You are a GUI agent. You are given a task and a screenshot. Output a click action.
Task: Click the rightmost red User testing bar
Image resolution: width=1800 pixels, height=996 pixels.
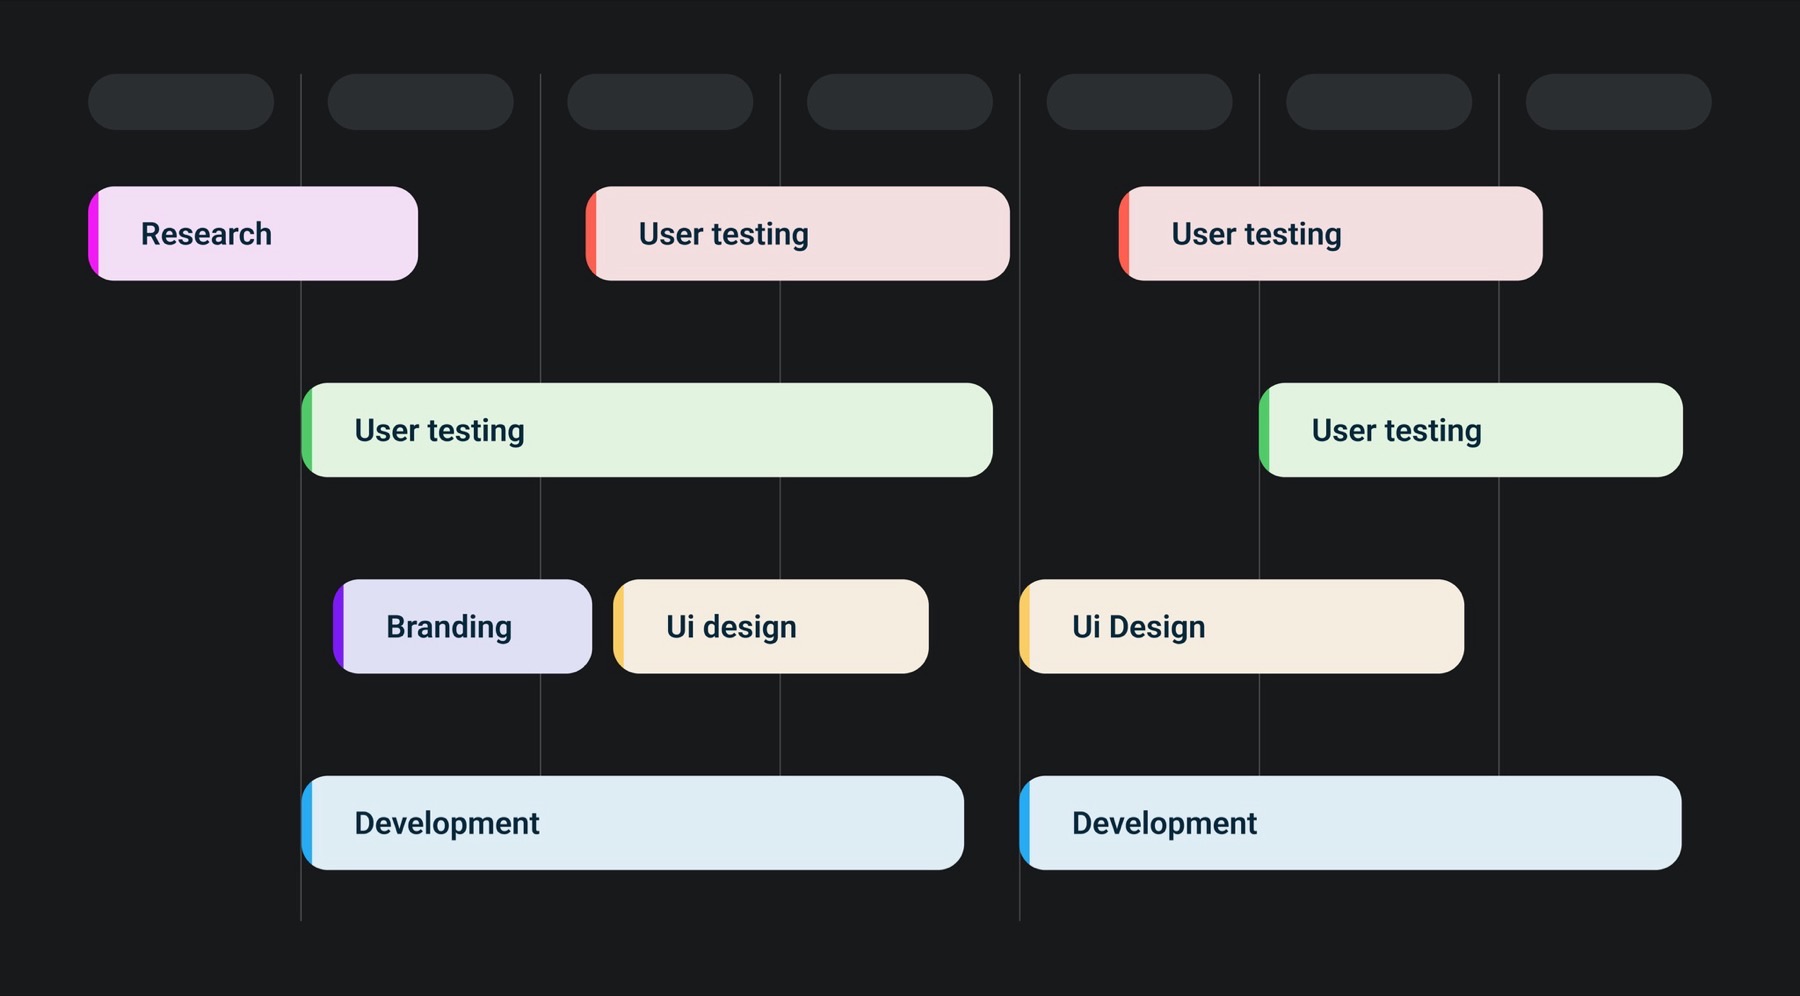[1330, 233]
